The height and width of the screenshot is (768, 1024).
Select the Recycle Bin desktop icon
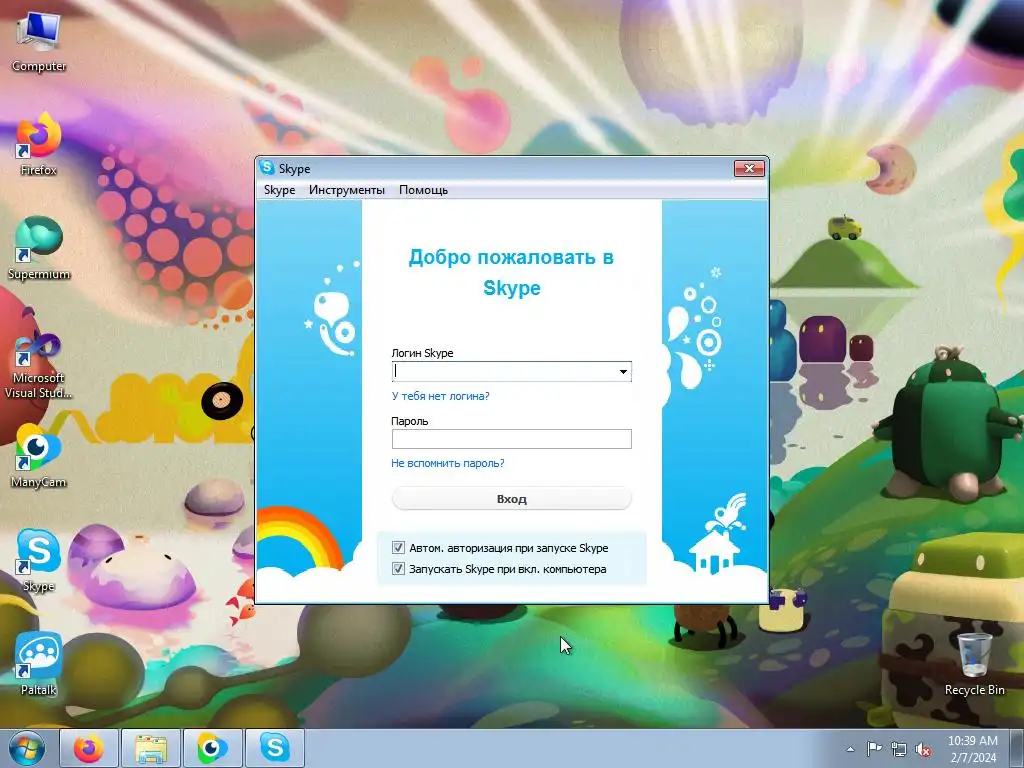coord(974,664)
